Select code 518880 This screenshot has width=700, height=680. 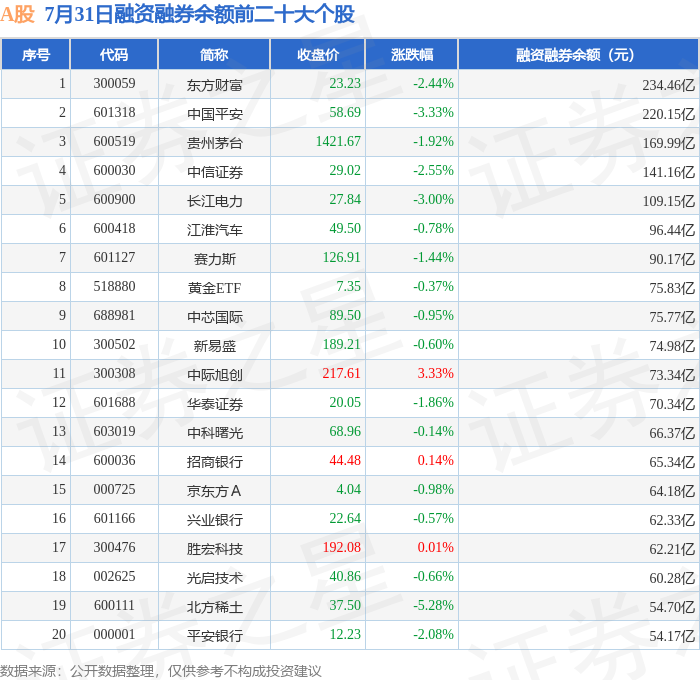click(114, 287)
